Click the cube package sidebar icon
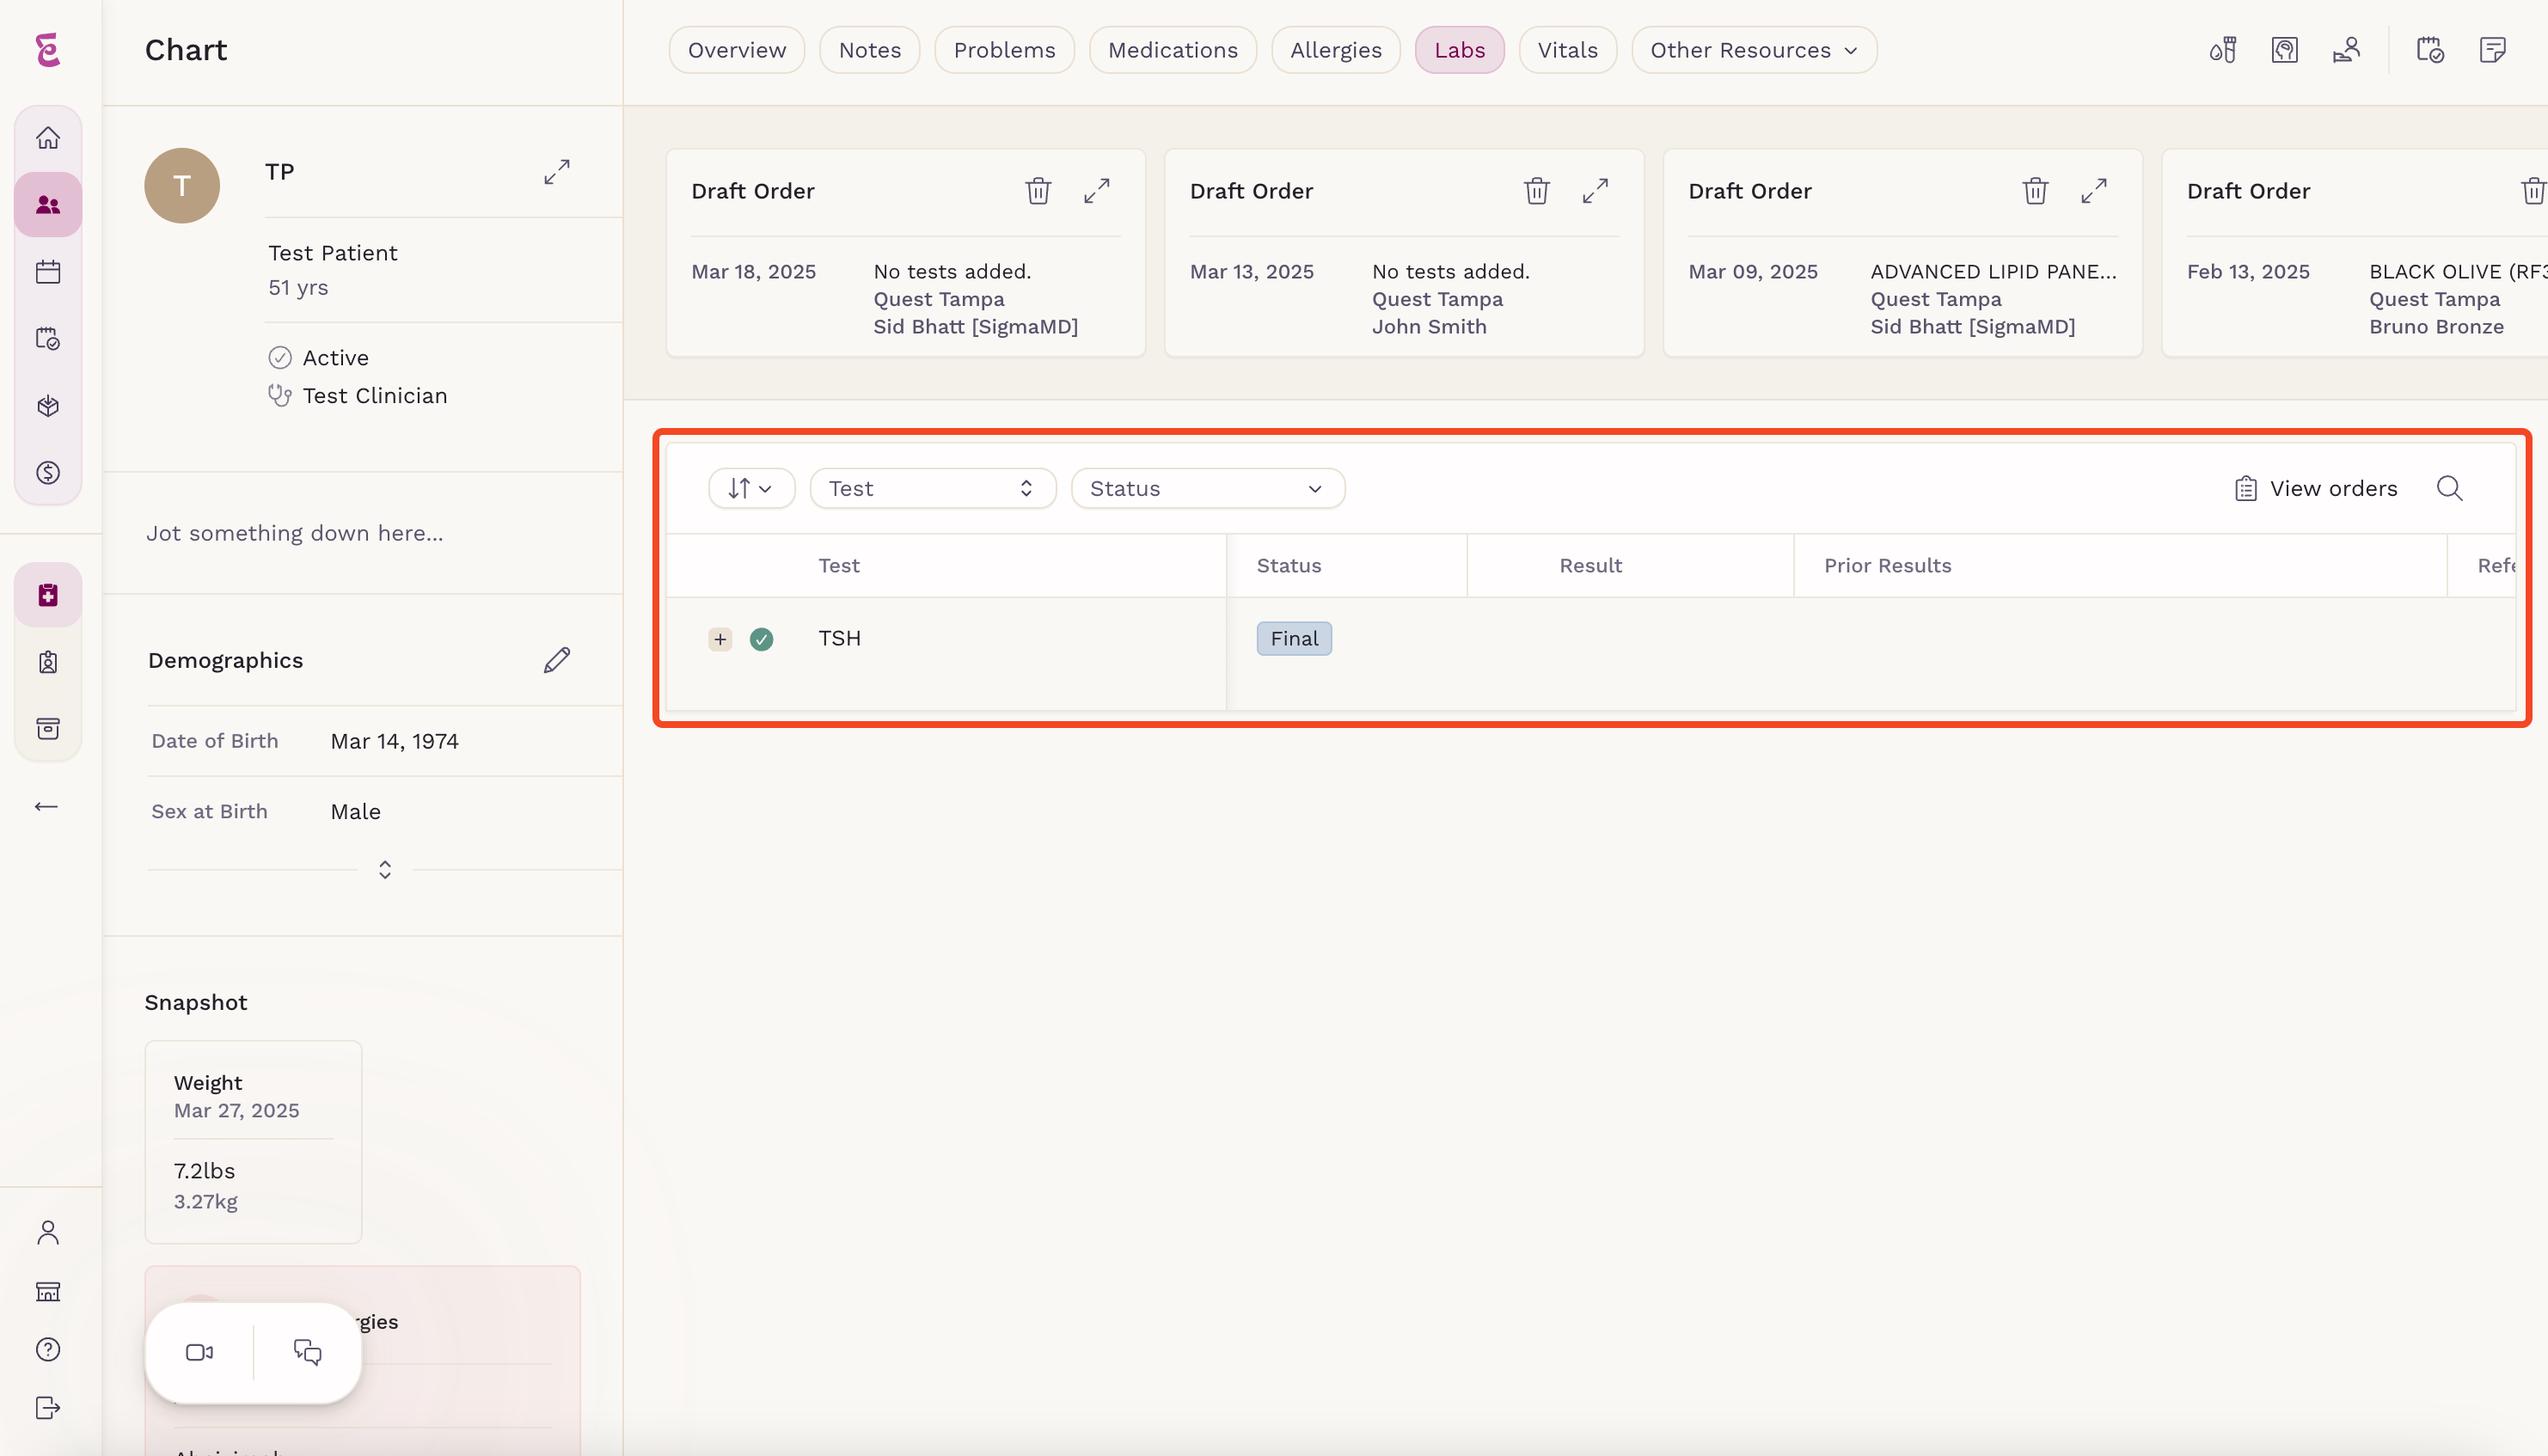 point(48,406)
